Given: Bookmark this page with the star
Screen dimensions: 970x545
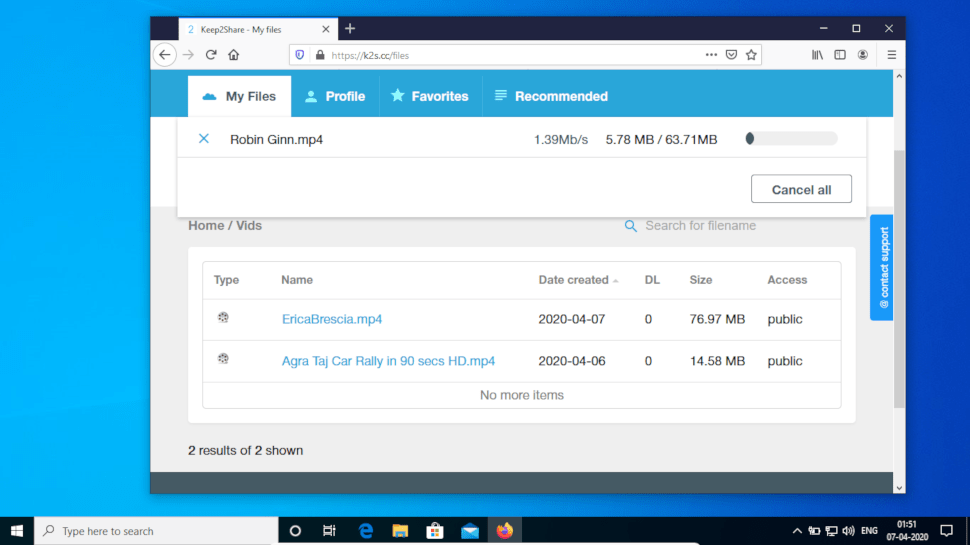Looking at the screenshot, I should pos(751,55).
